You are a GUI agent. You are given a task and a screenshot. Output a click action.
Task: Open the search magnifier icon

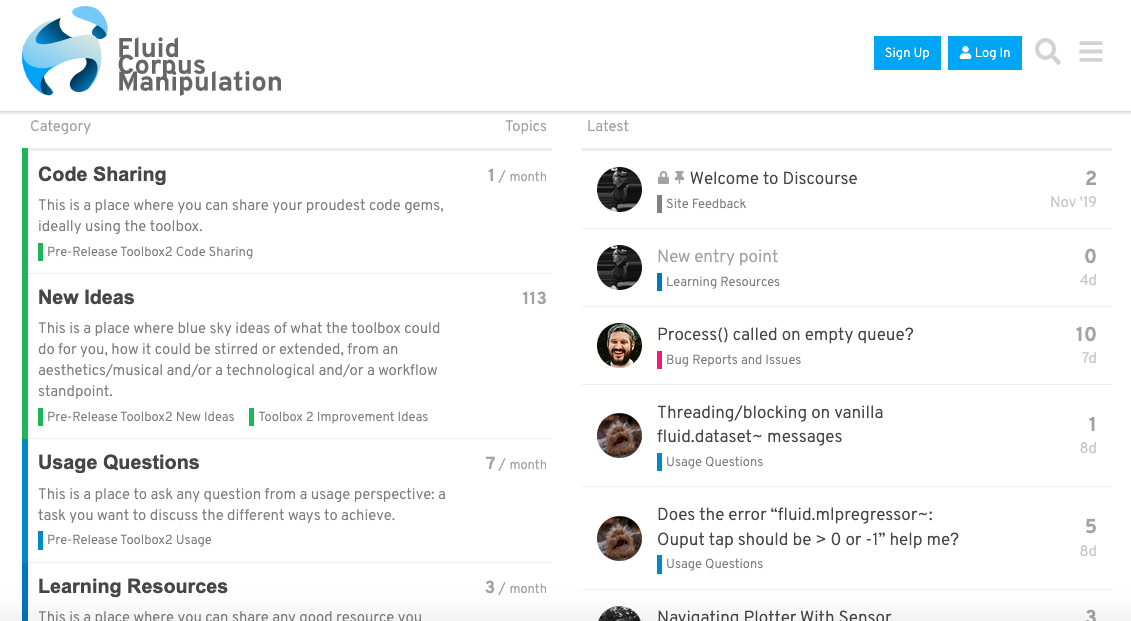click(1047, 52)
